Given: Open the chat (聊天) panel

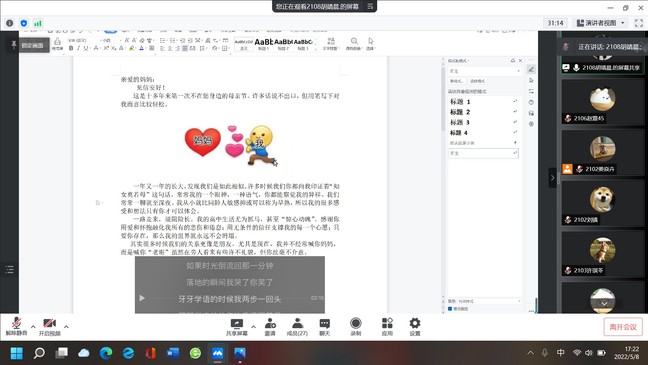Looking at the screenshot, I should click(x=325, y=327).
